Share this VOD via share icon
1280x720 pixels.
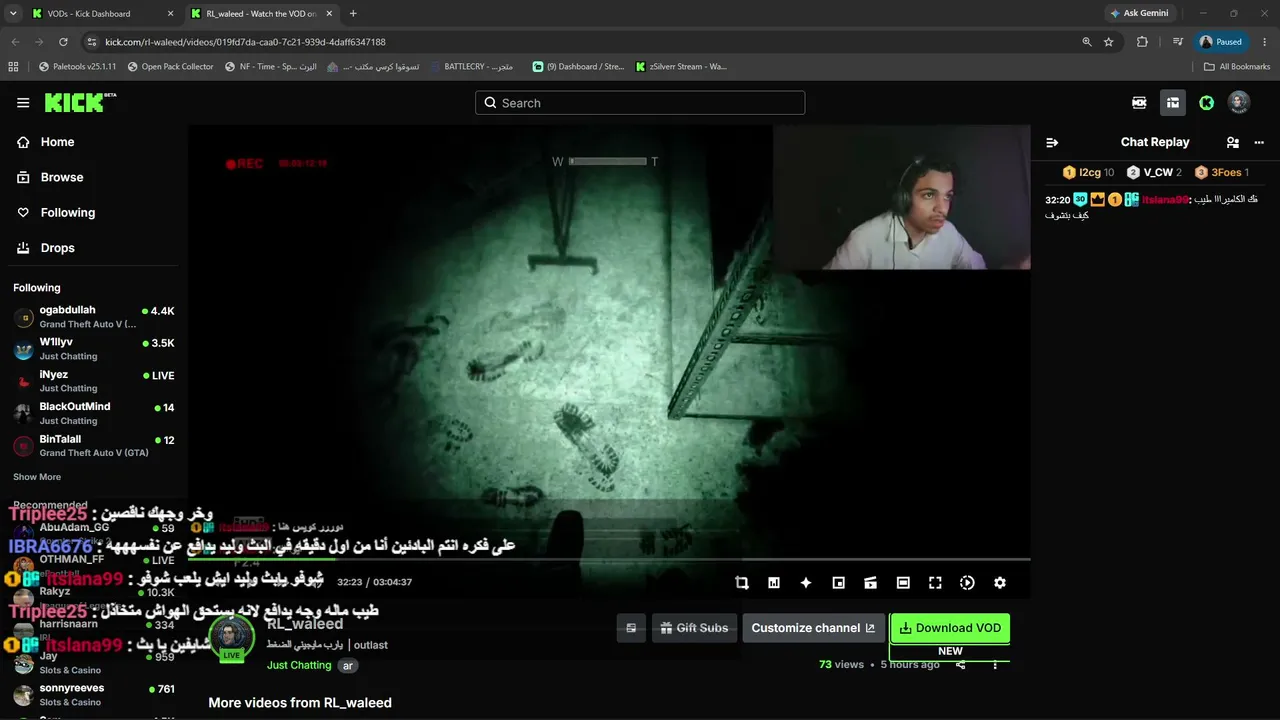pos(961,665)
